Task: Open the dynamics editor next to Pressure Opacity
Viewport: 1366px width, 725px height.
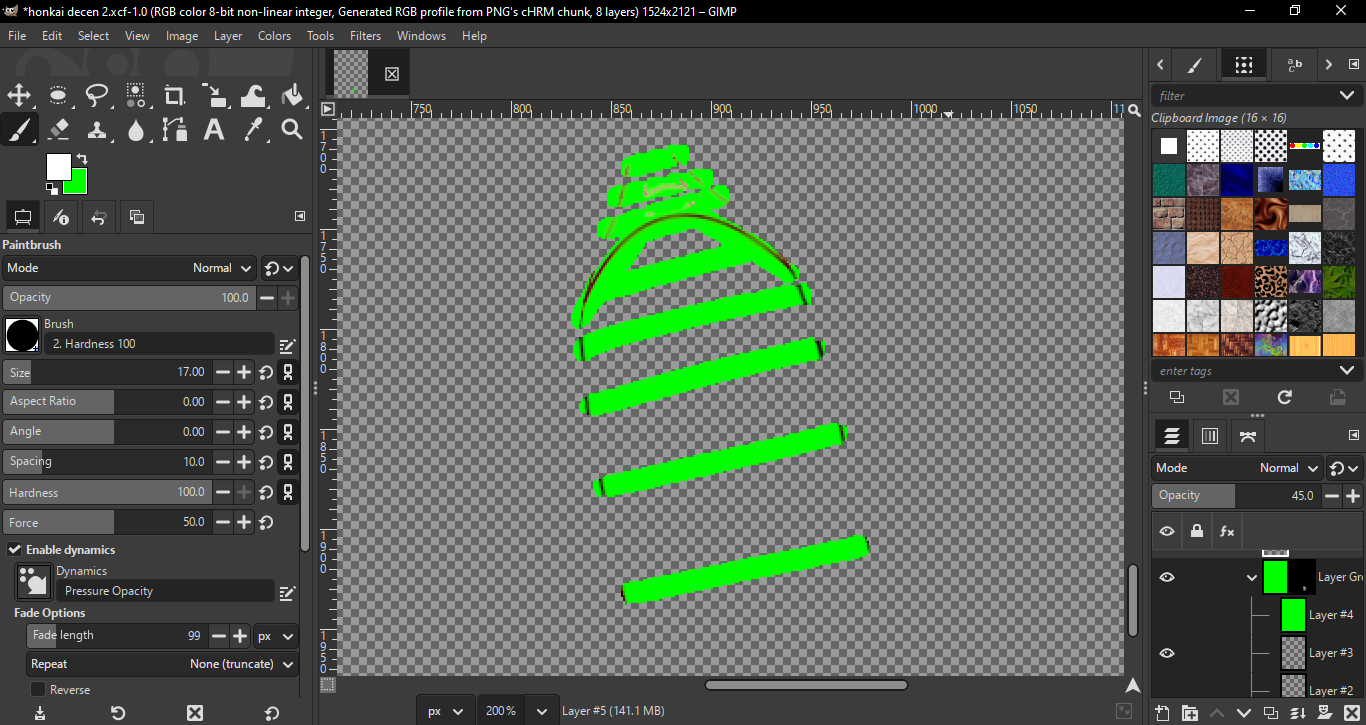Action: [x=287, y=592]
